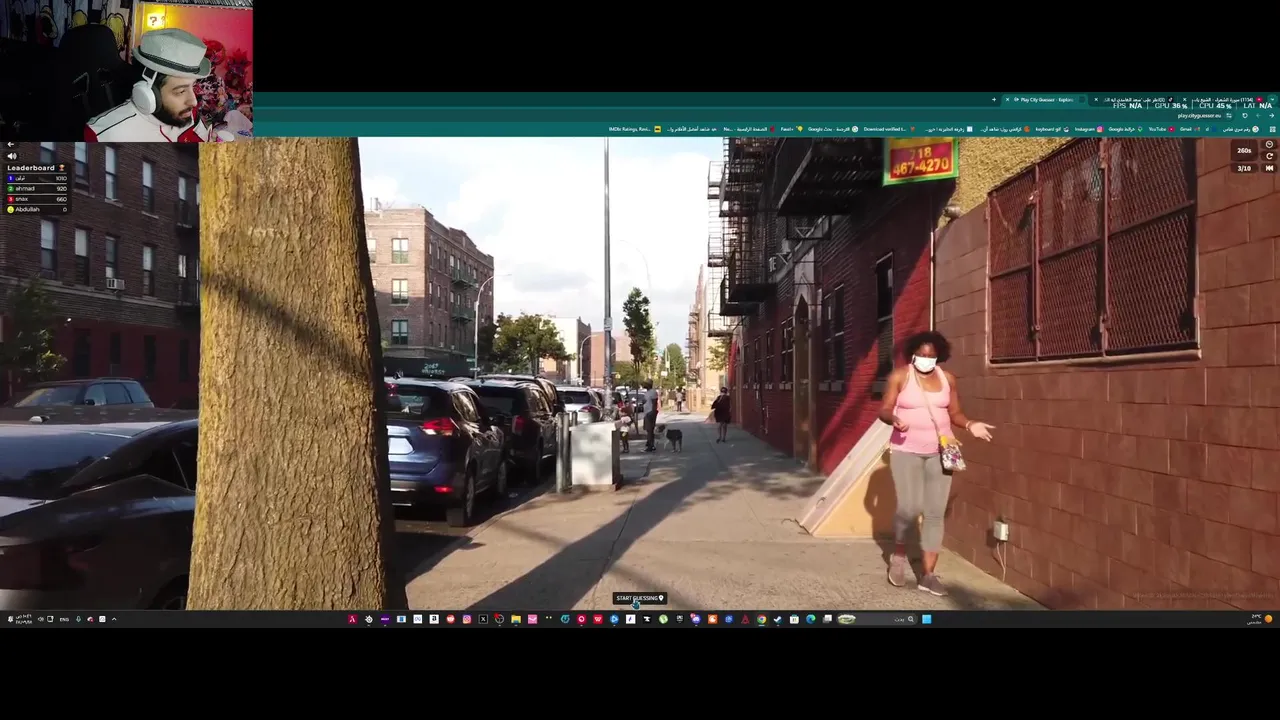This screenshot has width=1280, height=720.
Task: Open the Amazon icon in the taskbar
Action: (434, 619)
